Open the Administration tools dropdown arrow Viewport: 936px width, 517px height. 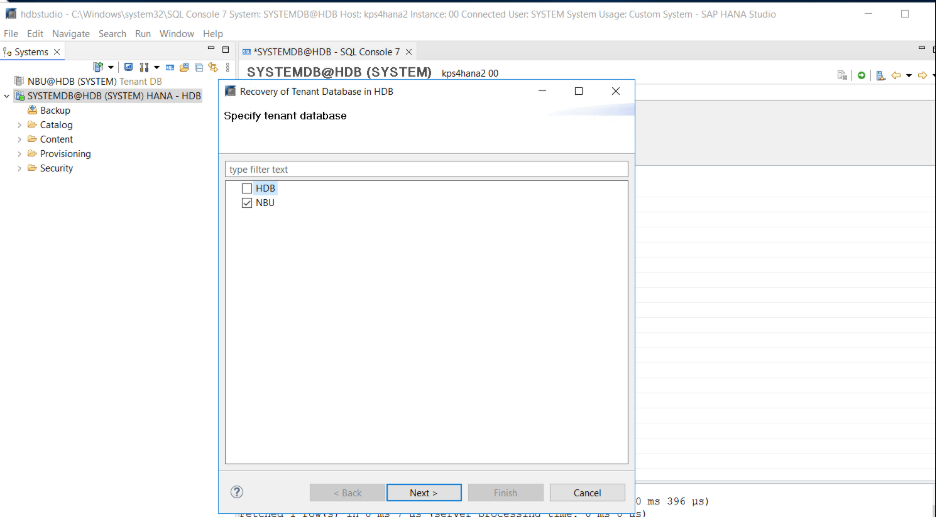click(x=156, y=67)
